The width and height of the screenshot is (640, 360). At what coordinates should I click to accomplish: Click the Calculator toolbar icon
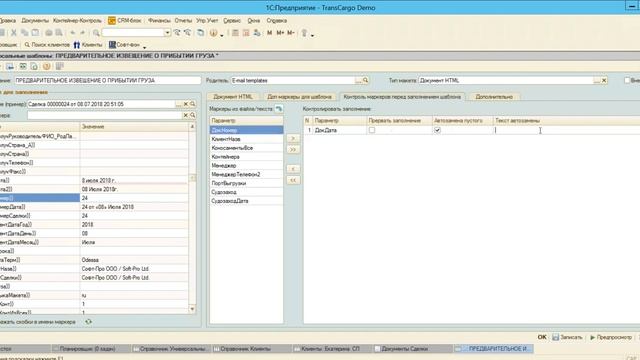point(236,33)
